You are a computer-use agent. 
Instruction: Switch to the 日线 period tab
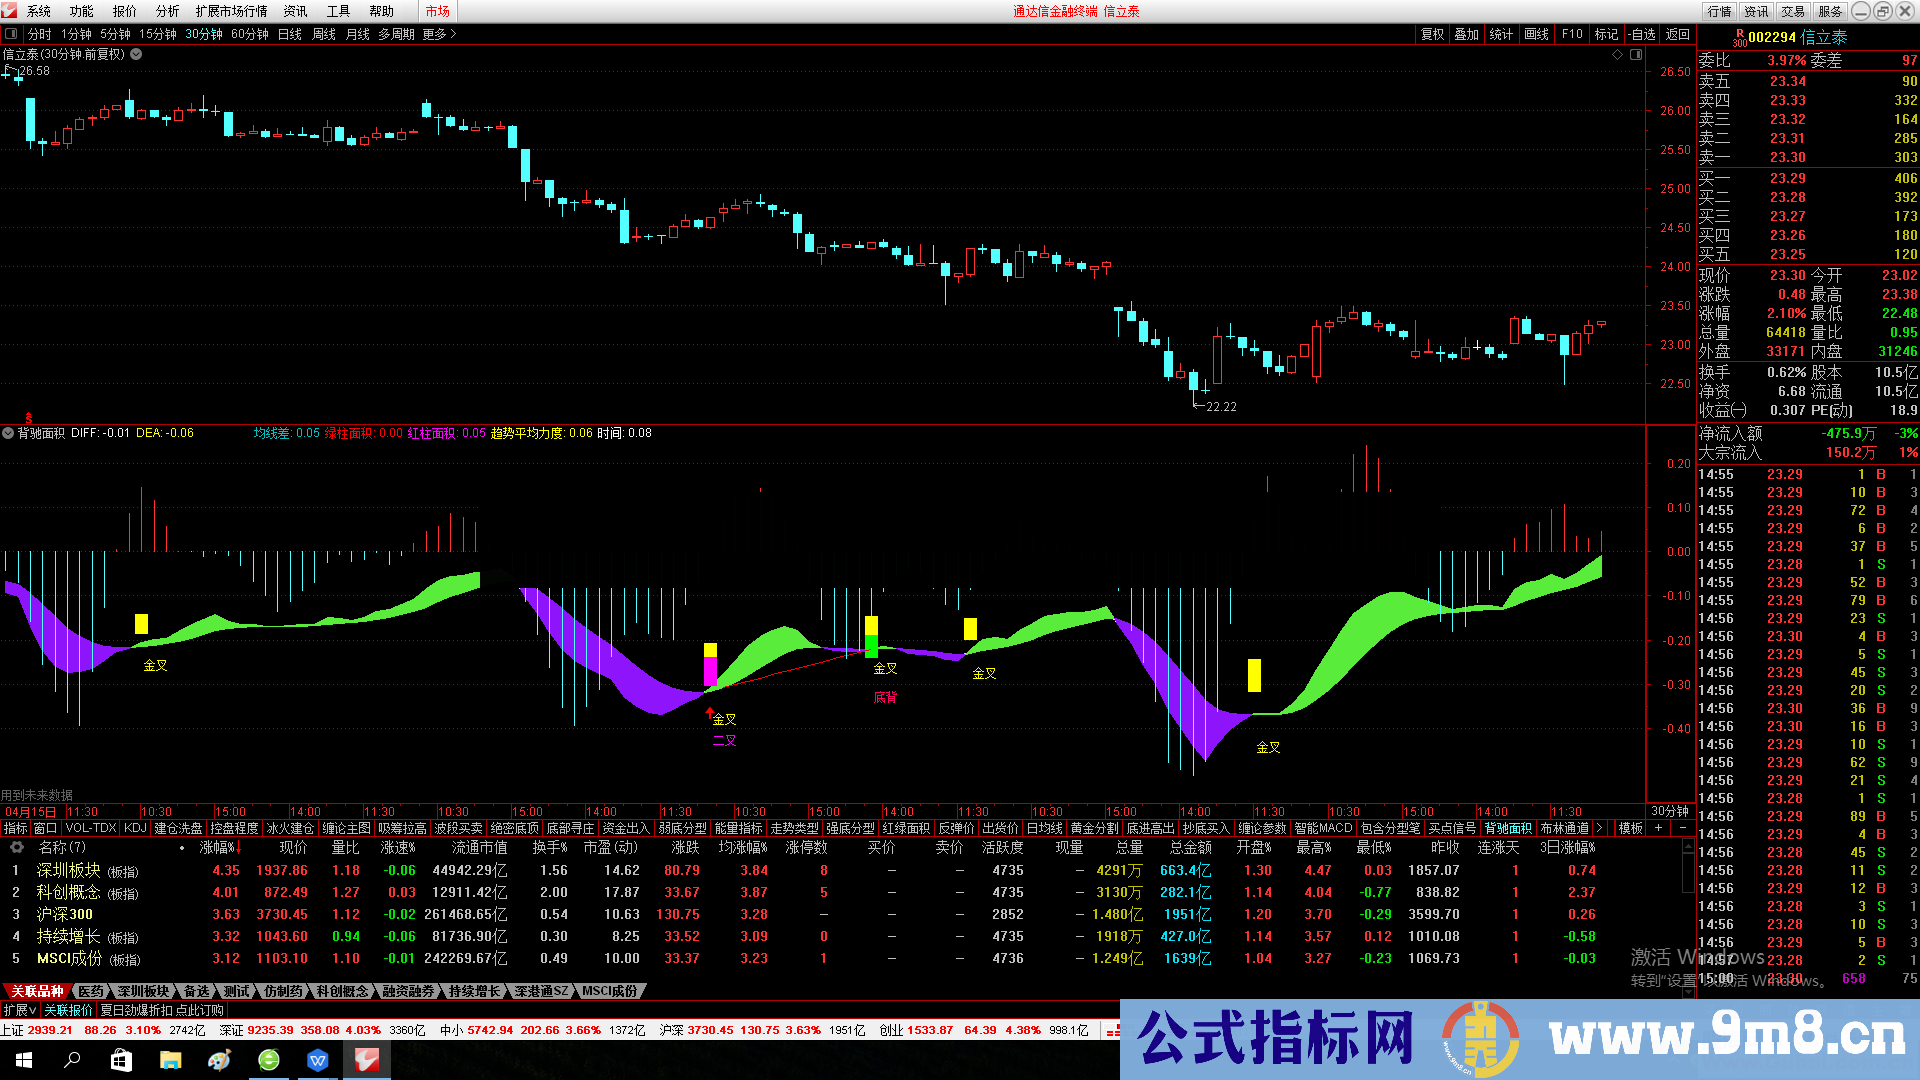pos(289,34)
